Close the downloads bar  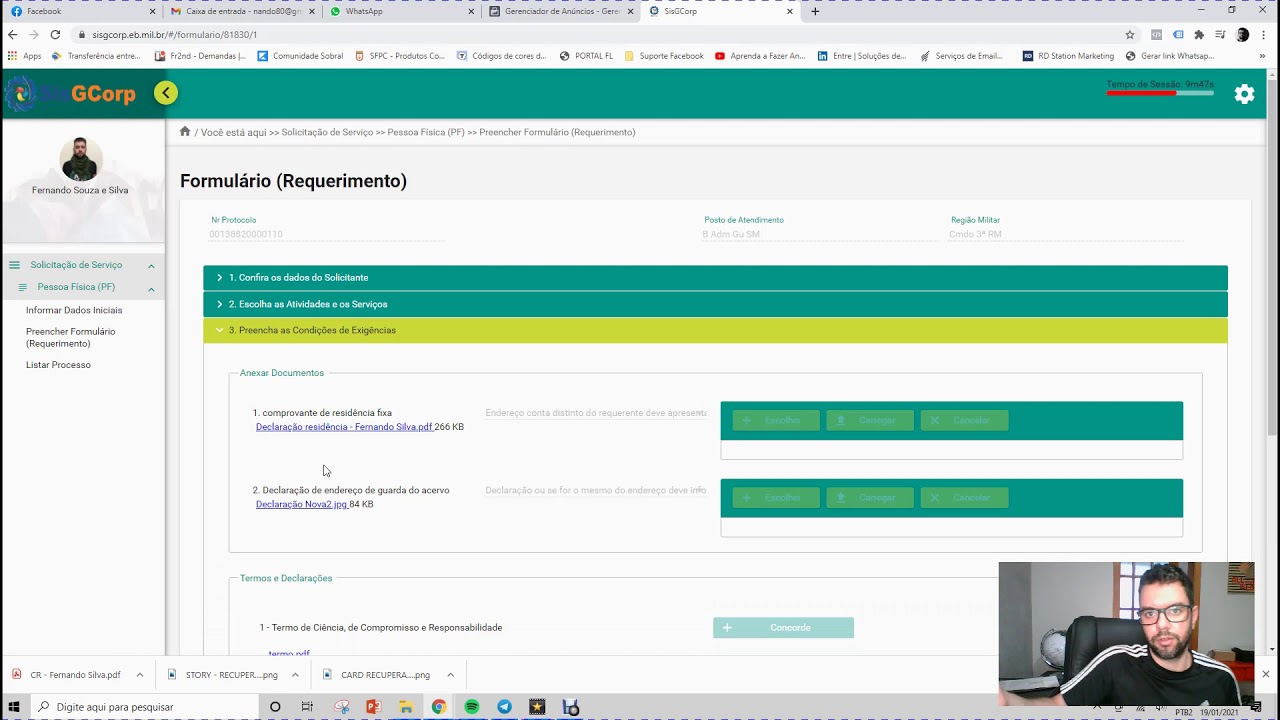click(x=1265, y=674)
